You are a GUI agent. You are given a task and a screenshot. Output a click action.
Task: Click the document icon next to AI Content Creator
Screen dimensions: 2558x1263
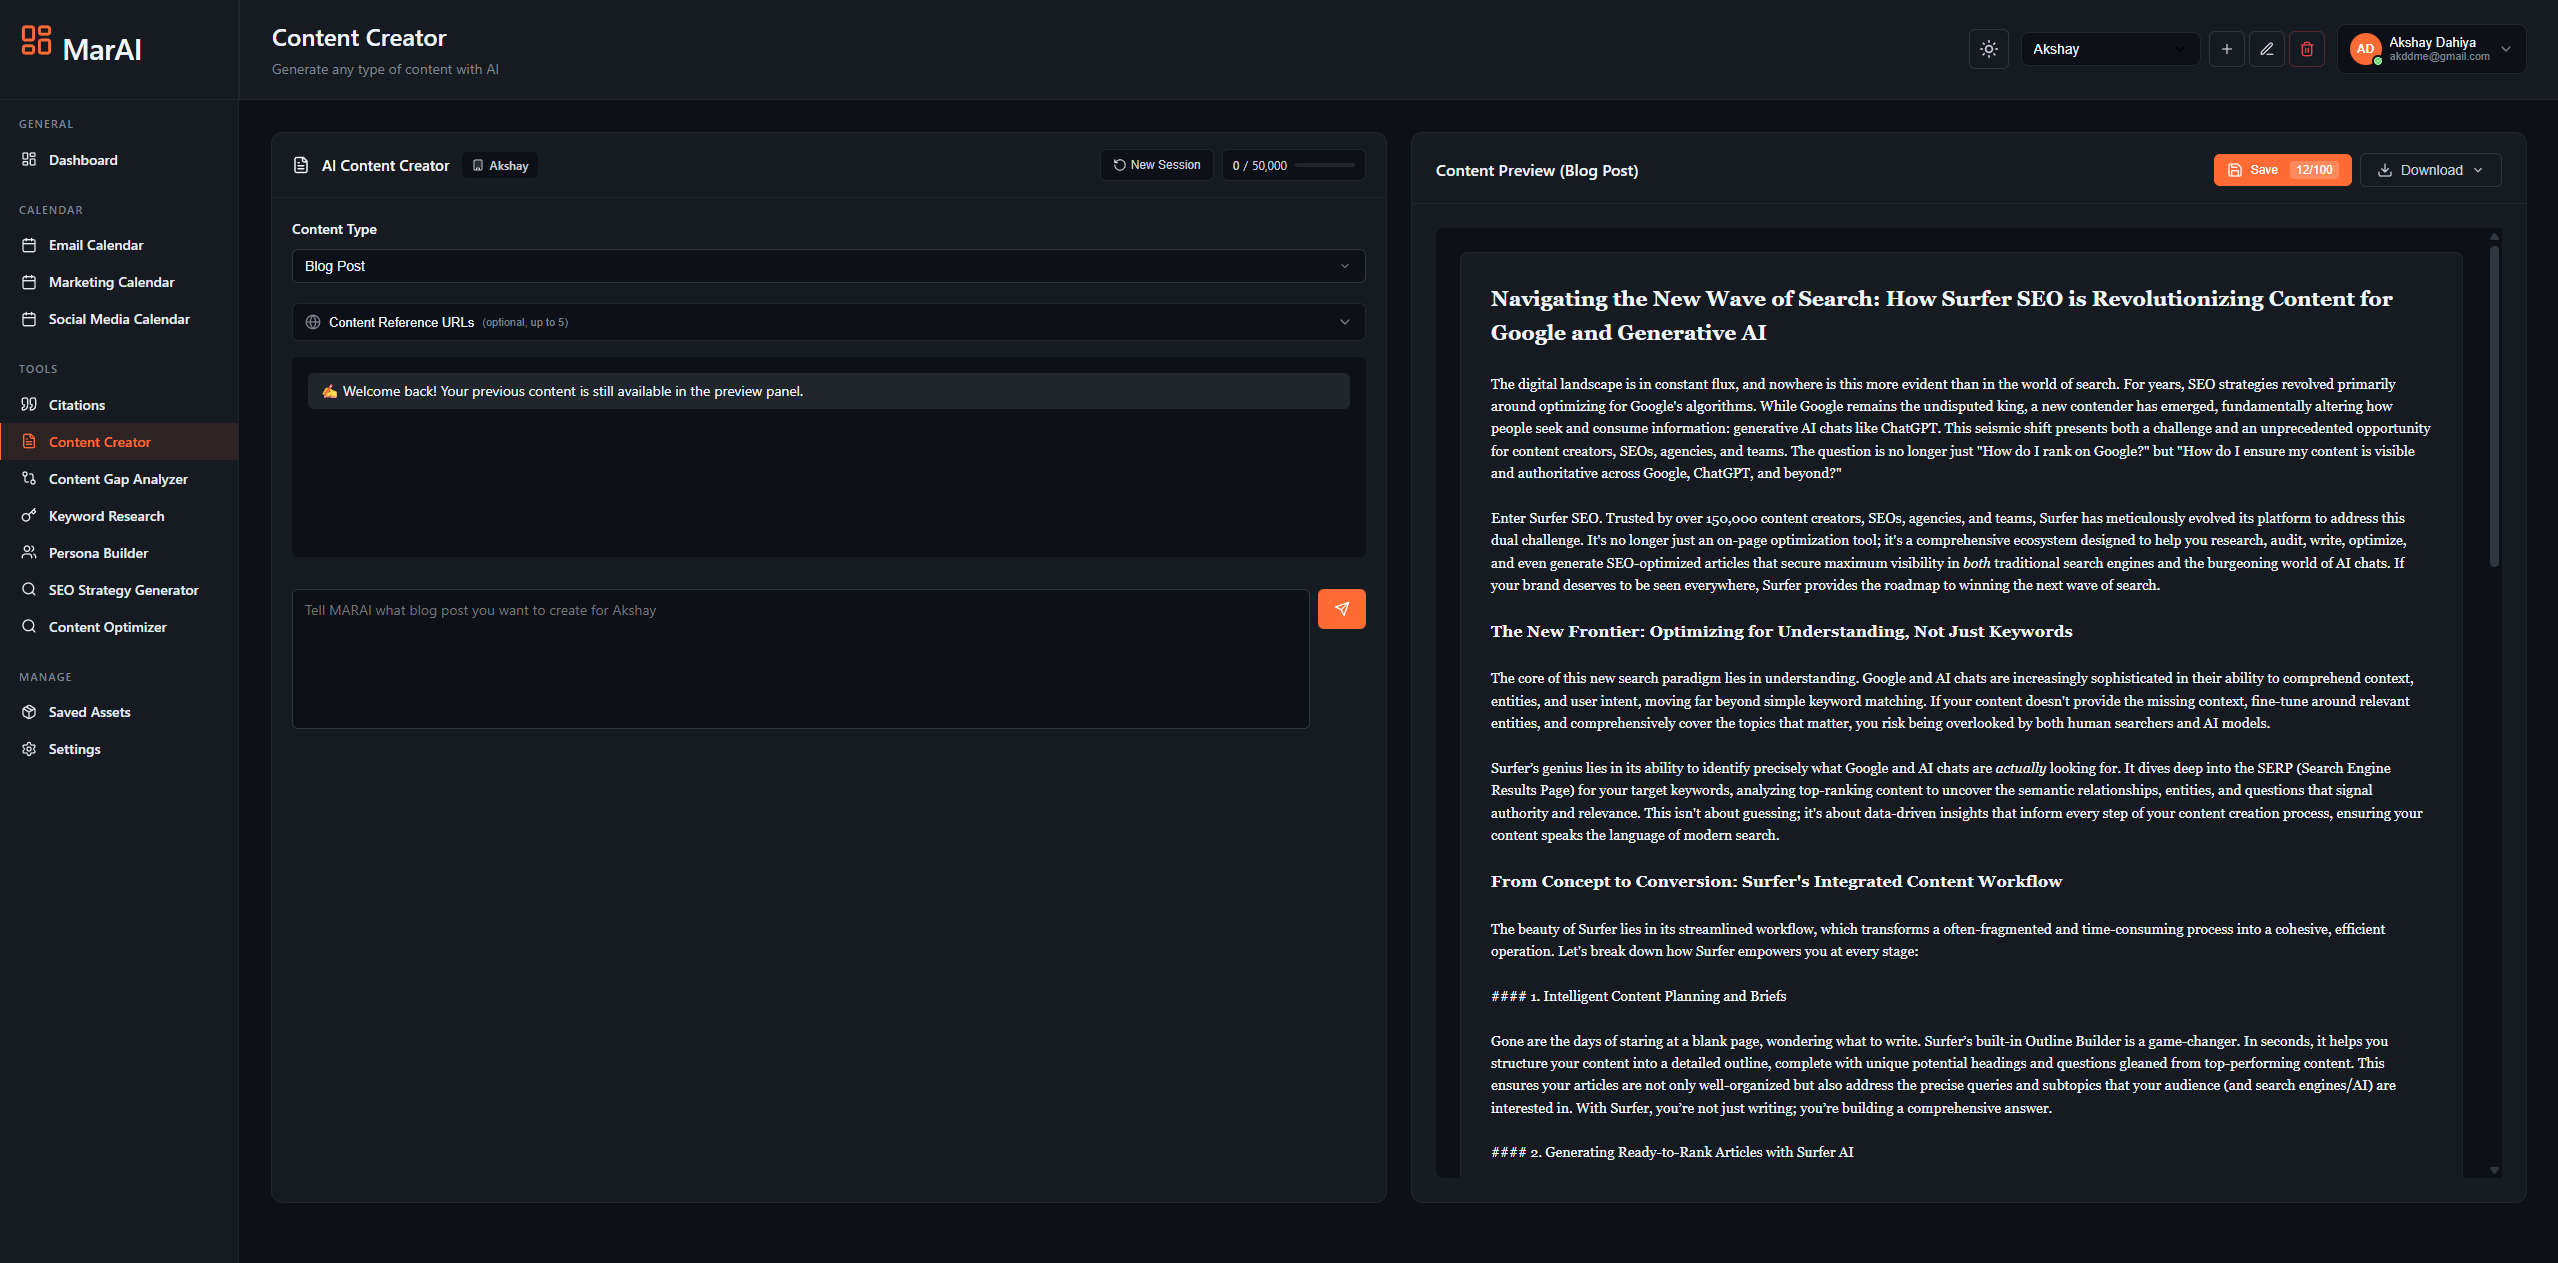tap(301, 165)
